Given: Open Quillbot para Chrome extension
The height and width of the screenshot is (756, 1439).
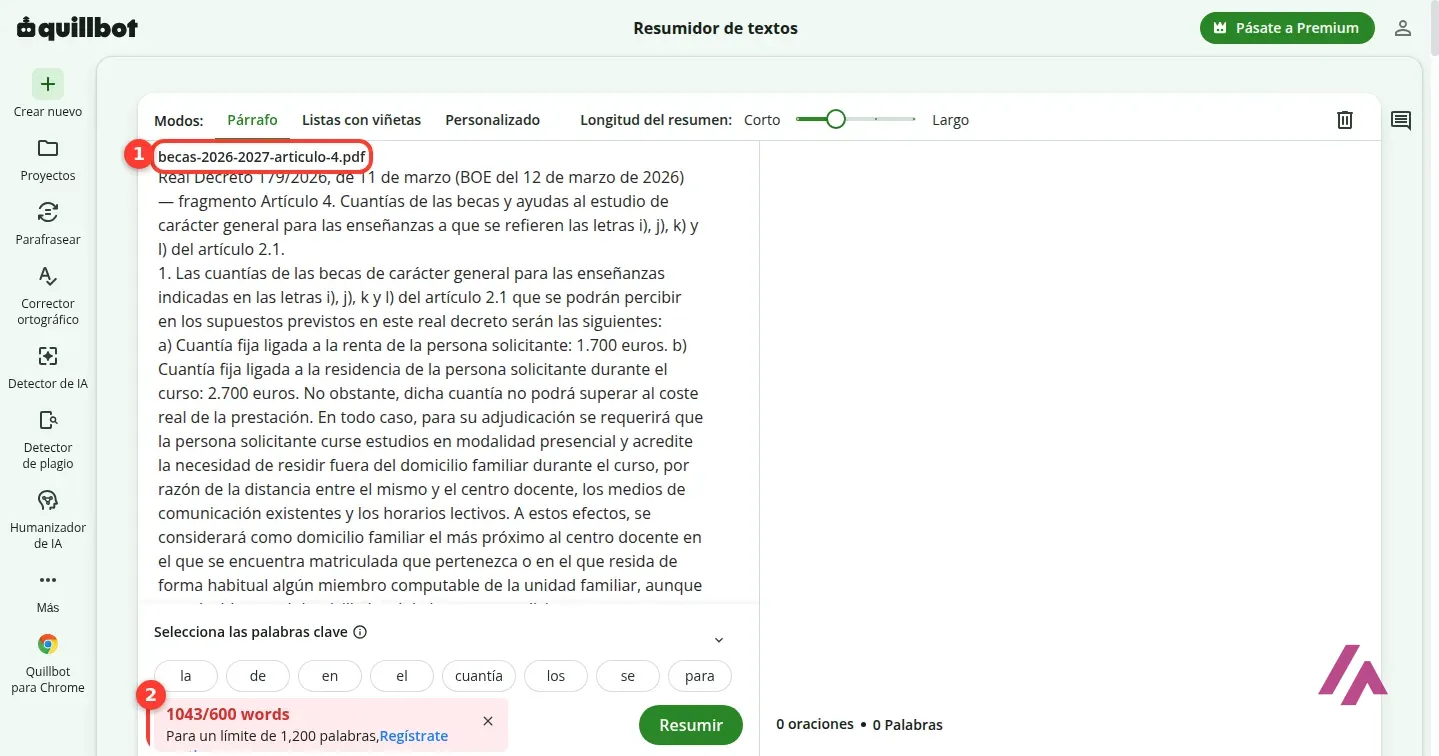Looking at the screenshot, I should (x=48, y=662).
